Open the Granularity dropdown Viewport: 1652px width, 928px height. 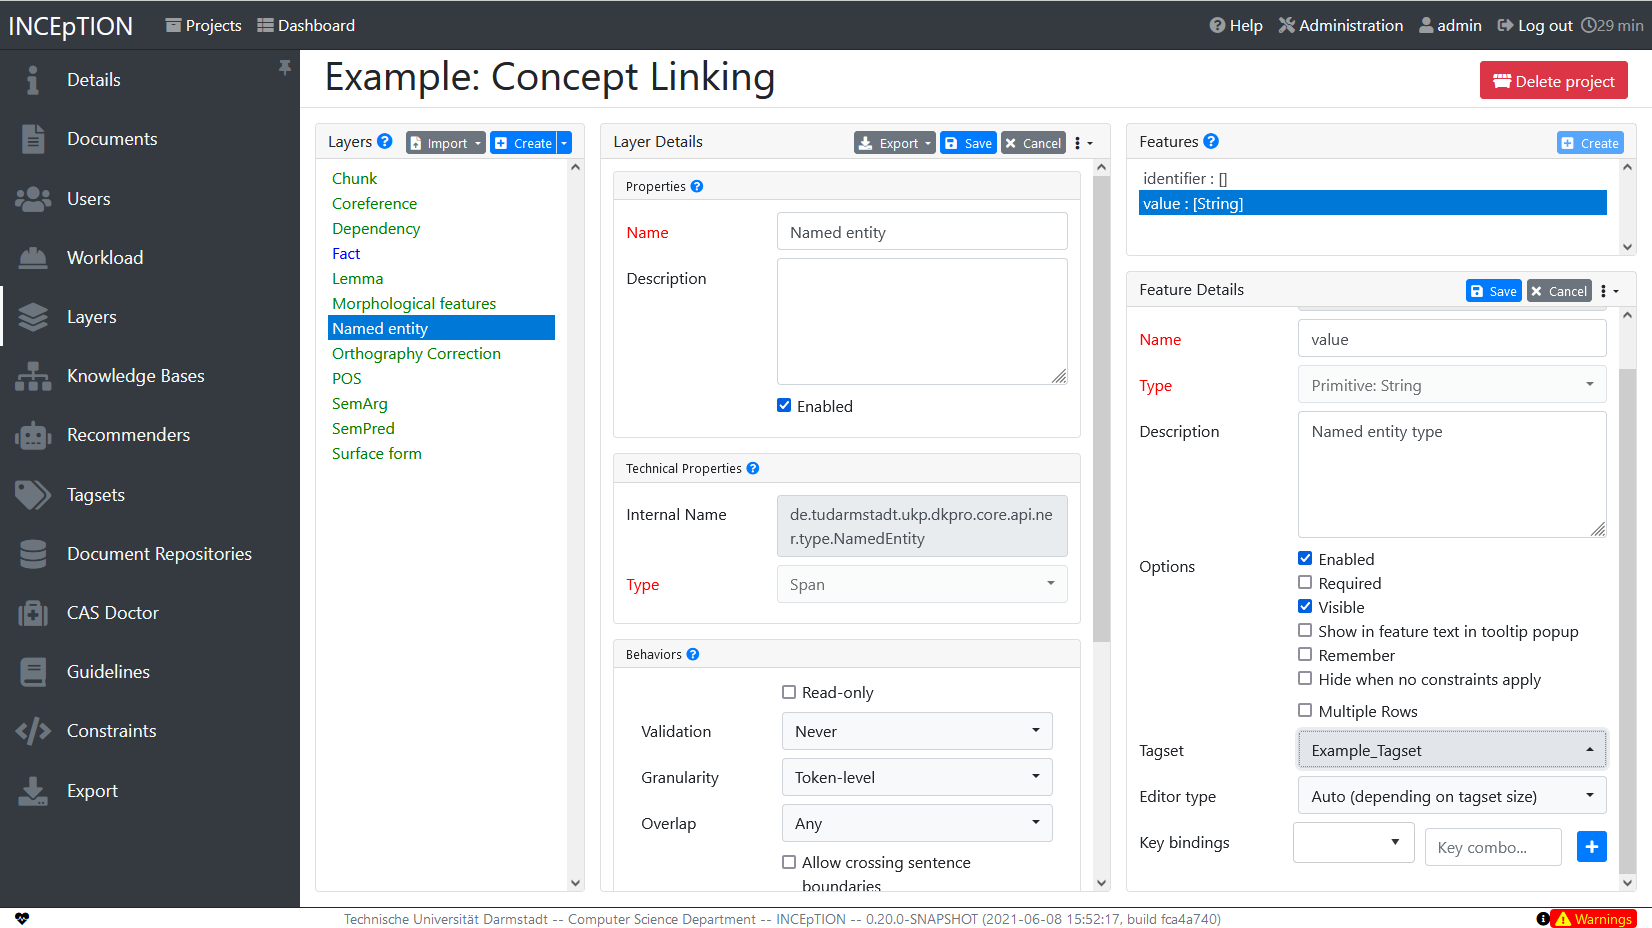tap(916, 777)
